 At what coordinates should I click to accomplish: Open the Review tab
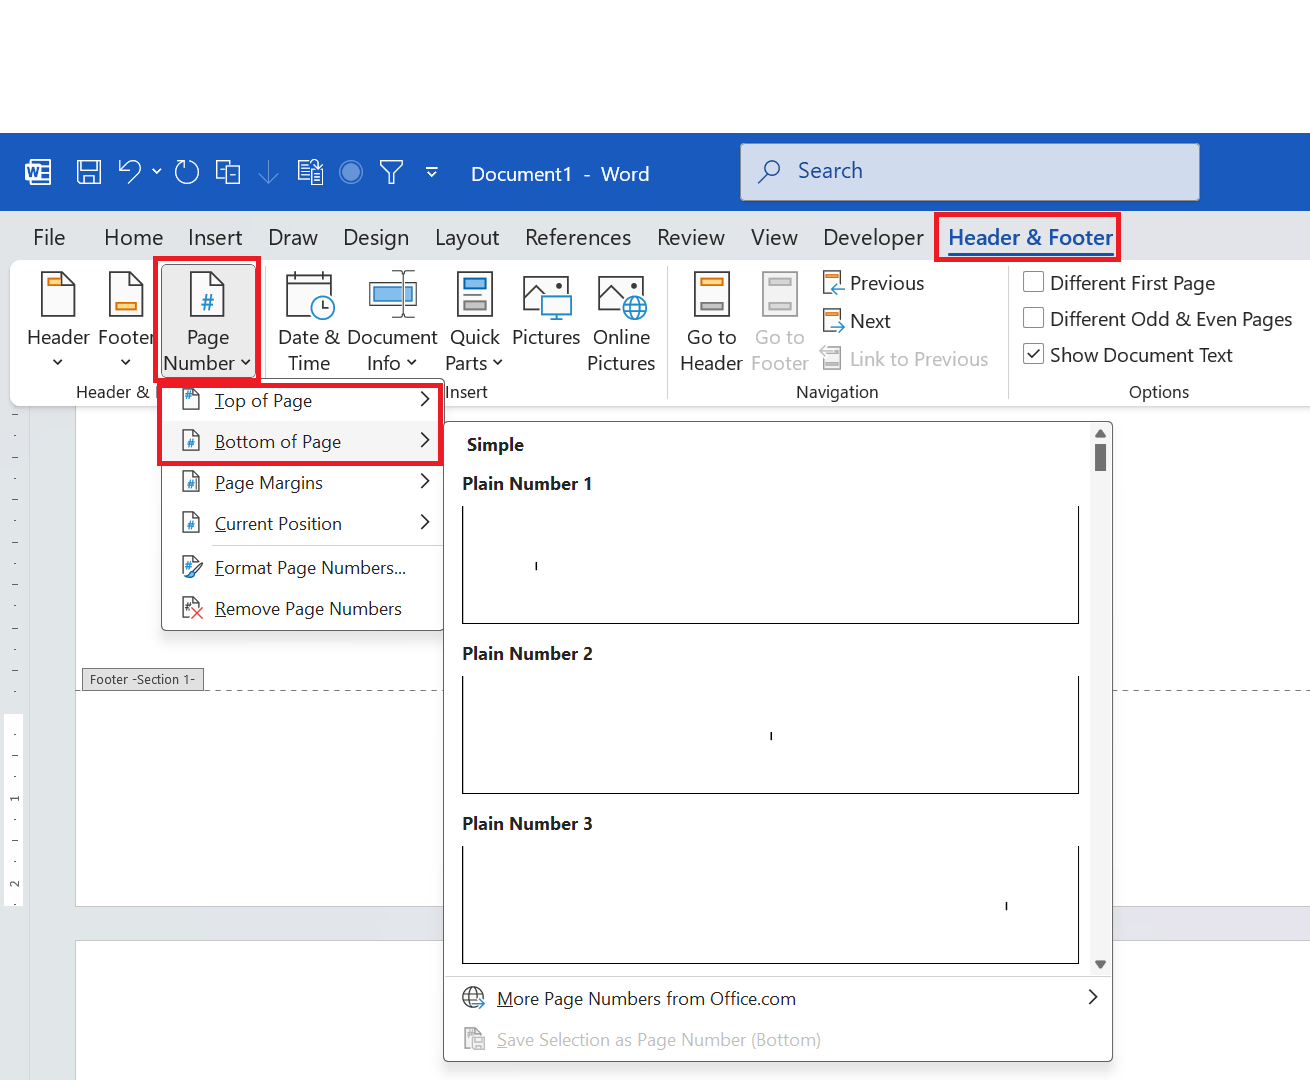[x=691, y=237]
